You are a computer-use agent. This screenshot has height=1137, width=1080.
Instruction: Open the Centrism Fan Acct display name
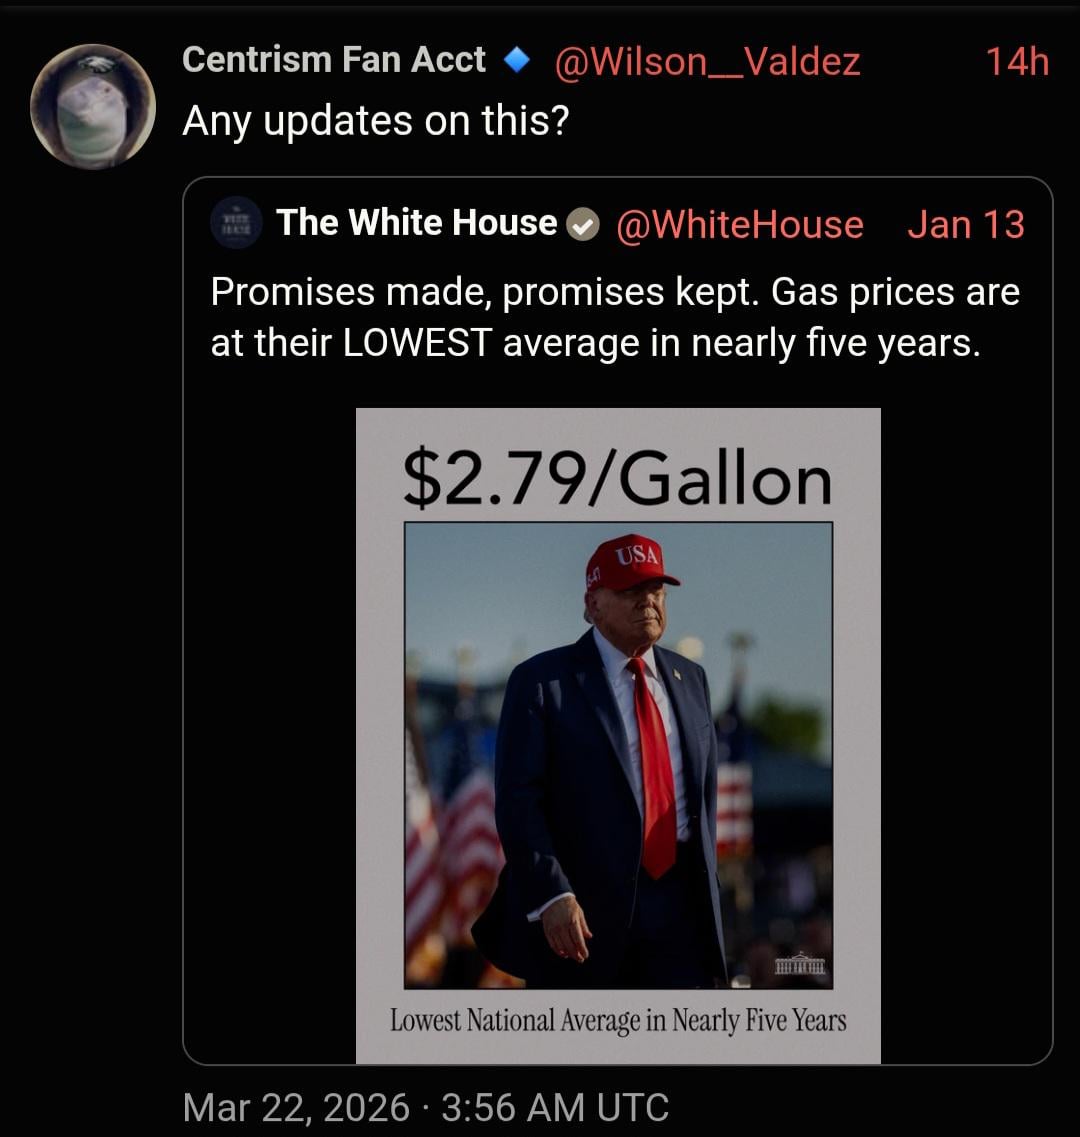(334, 60)
